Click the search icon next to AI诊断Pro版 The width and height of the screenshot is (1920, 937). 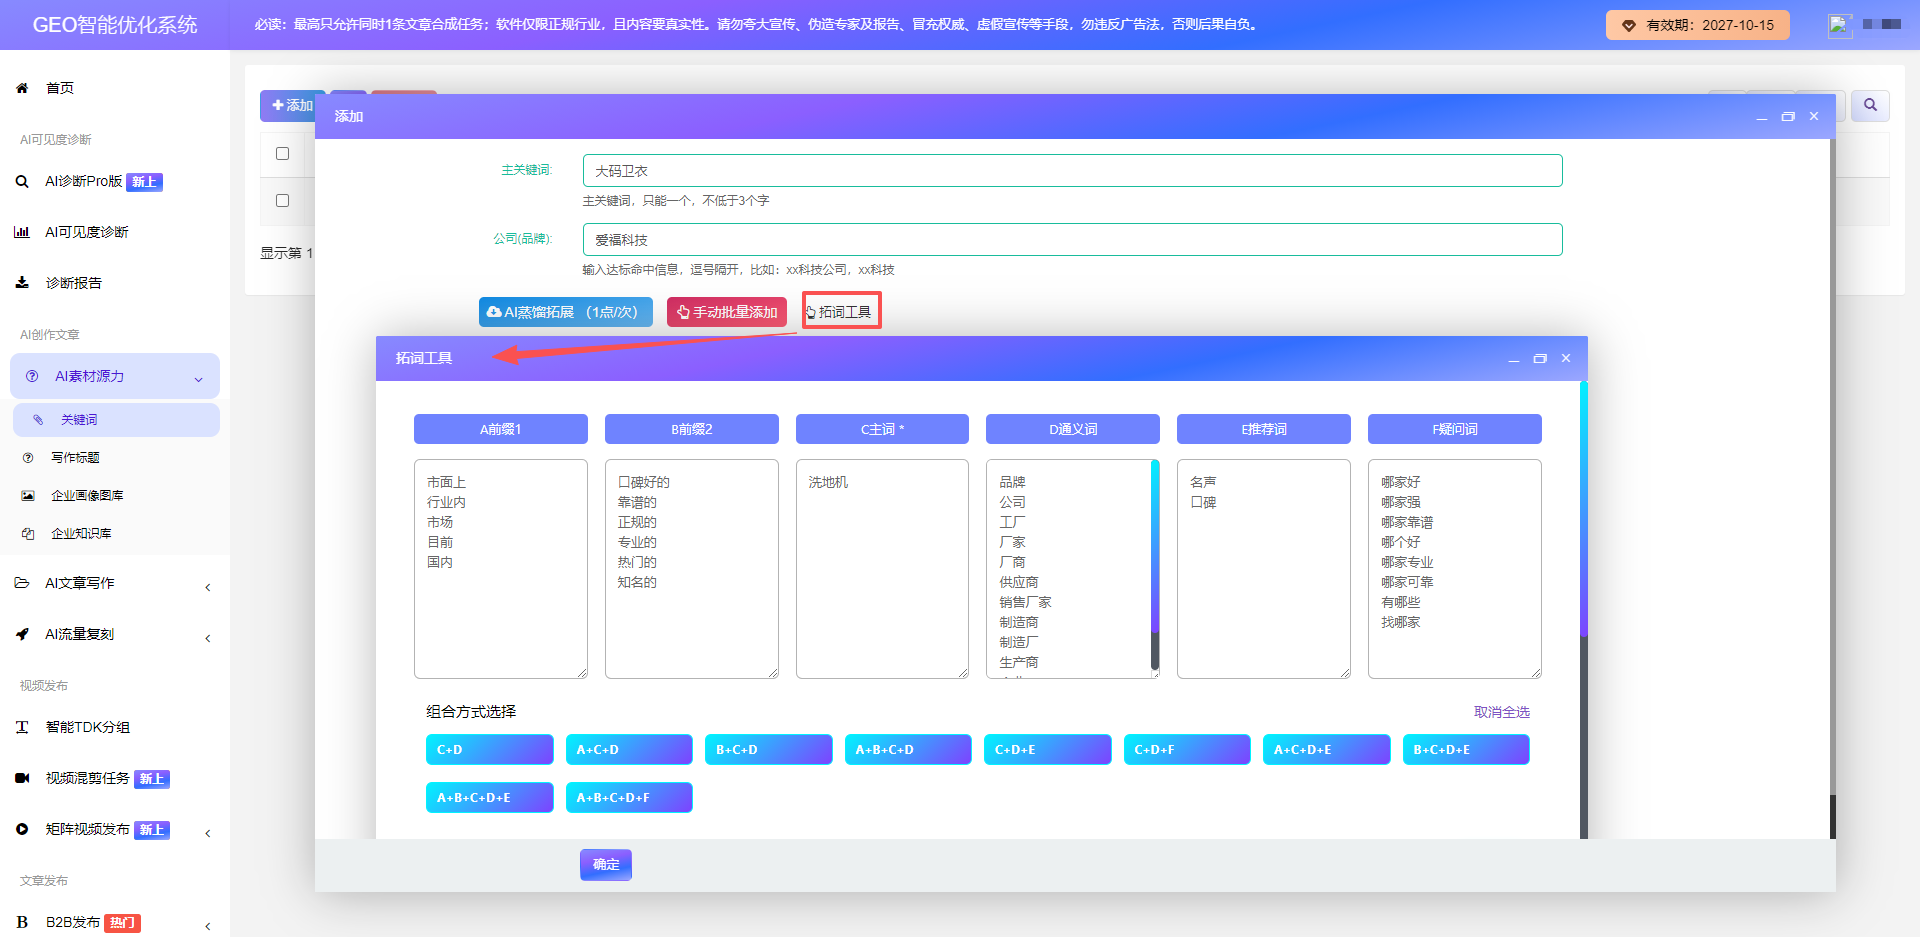tap(22, 181)
